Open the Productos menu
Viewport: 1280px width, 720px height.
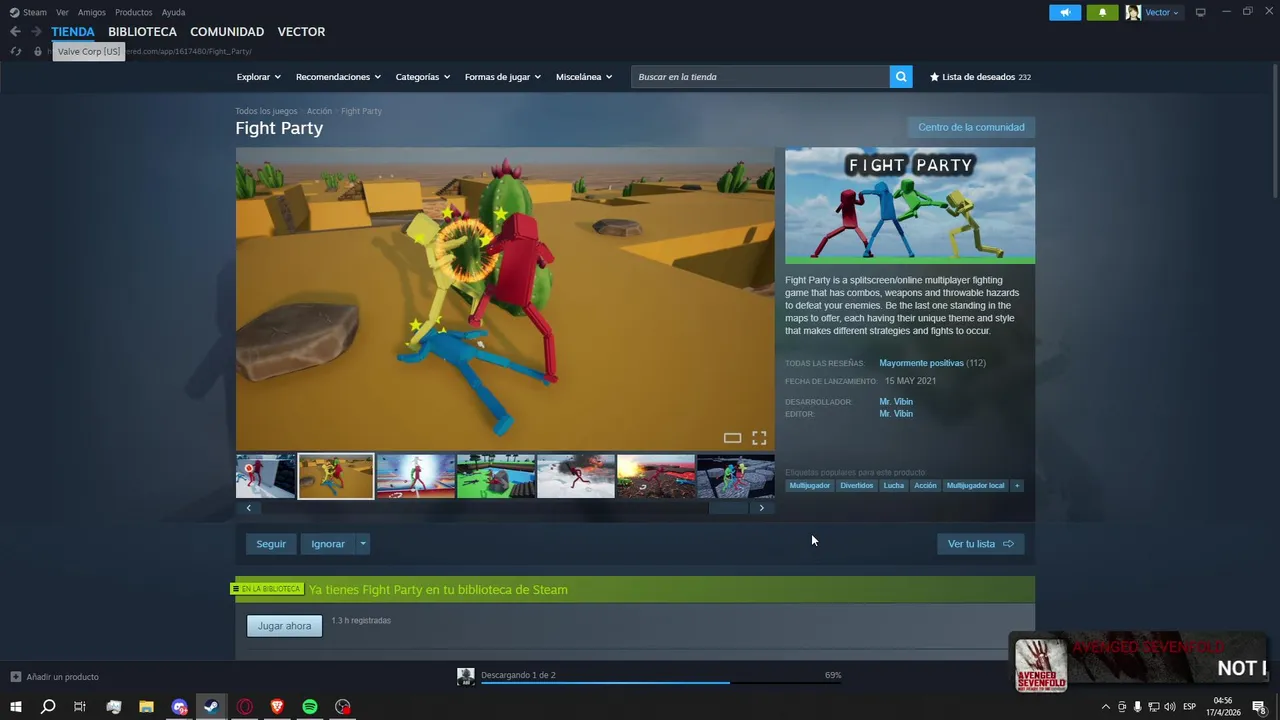coord(134,12)
